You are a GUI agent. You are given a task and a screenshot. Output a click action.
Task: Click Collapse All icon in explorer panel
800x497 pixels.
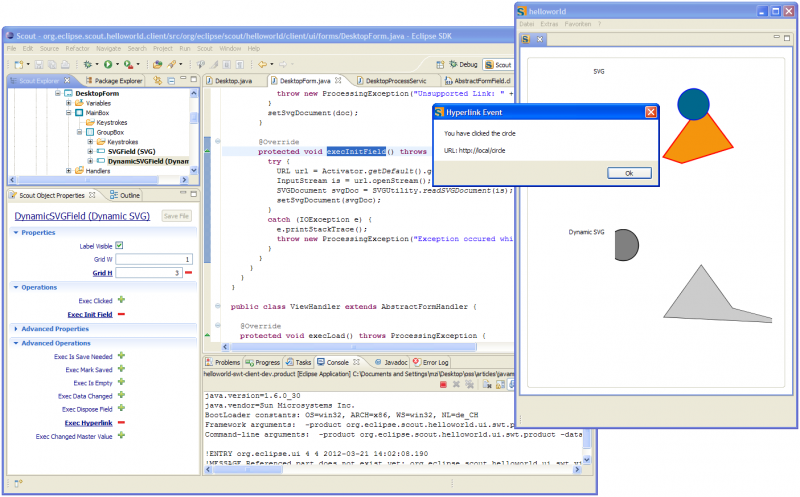(x=171, y=81)
